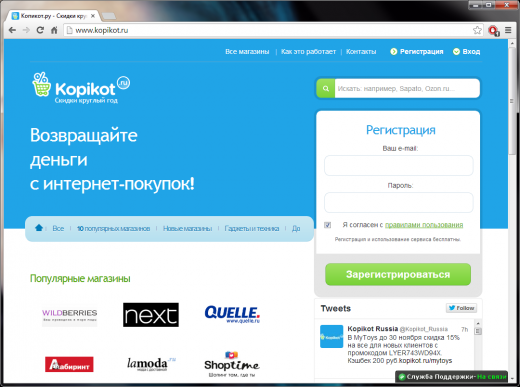The image size is (520, 387).
Task: Open the Next store logo
Action: coord(151,315)
